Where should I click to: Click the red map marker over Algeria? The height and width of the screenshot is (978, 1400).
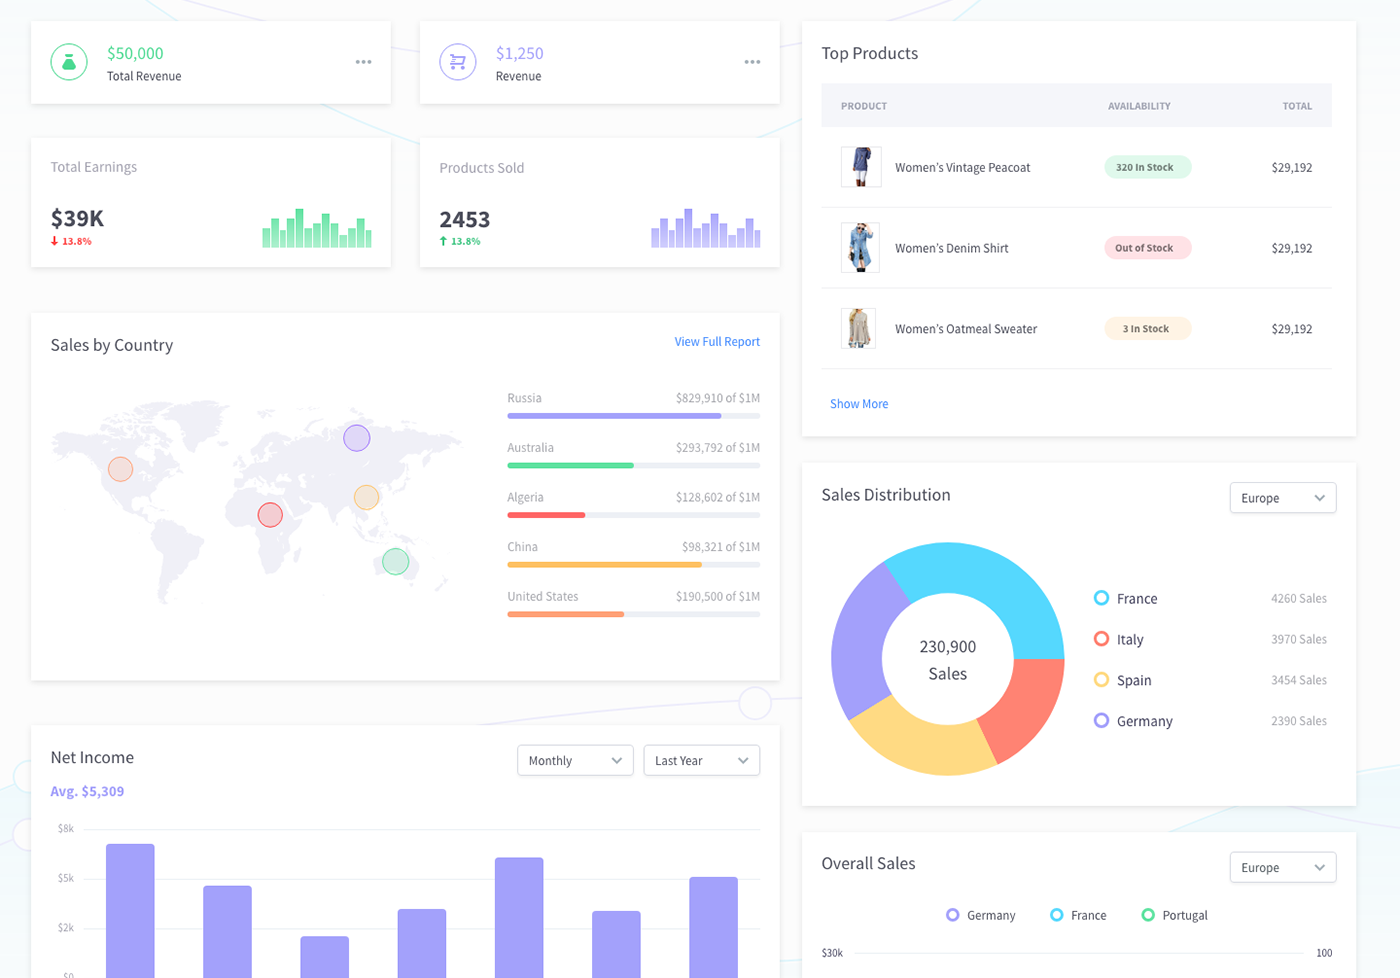tap(270, 515)
